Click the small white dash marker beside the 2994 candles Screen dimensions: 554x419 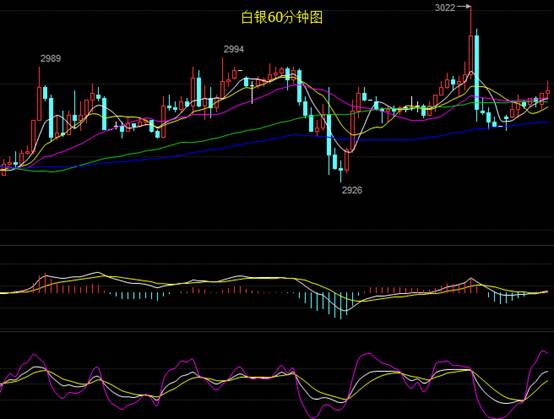coord(240,71)
